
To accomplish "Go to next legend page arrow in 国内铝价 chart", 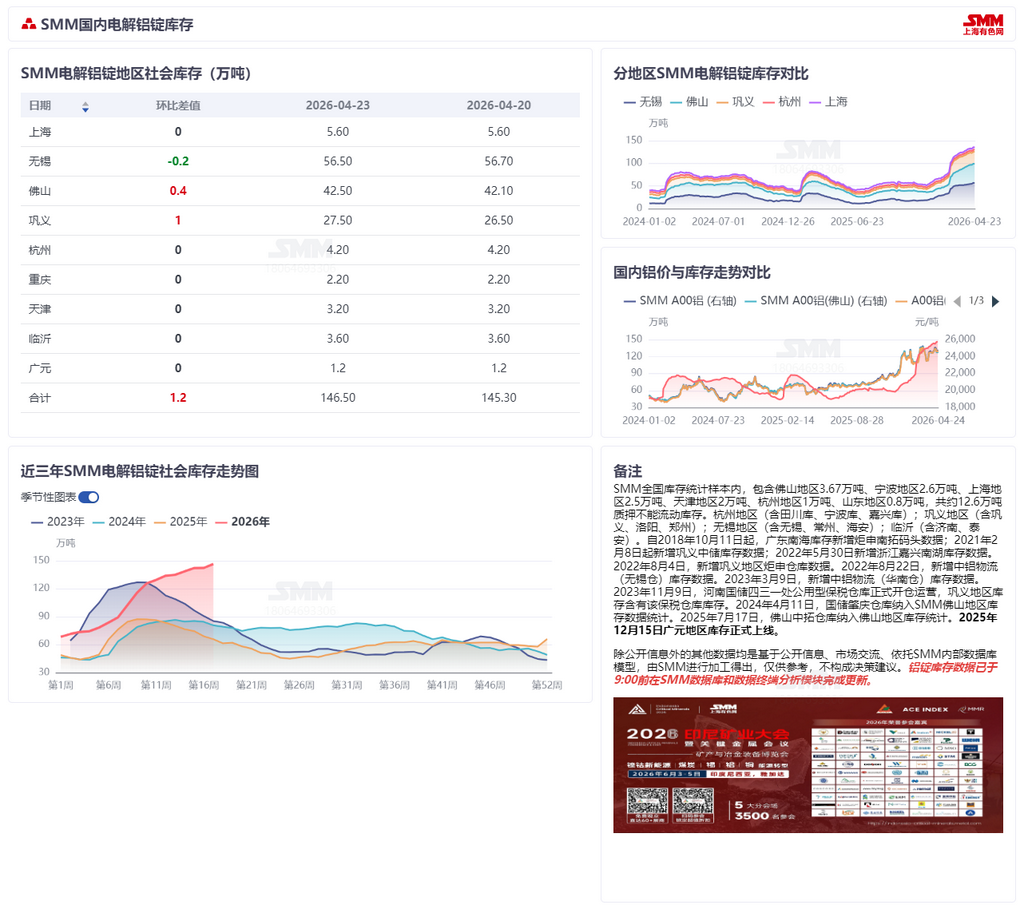I will tap(995, 301).
